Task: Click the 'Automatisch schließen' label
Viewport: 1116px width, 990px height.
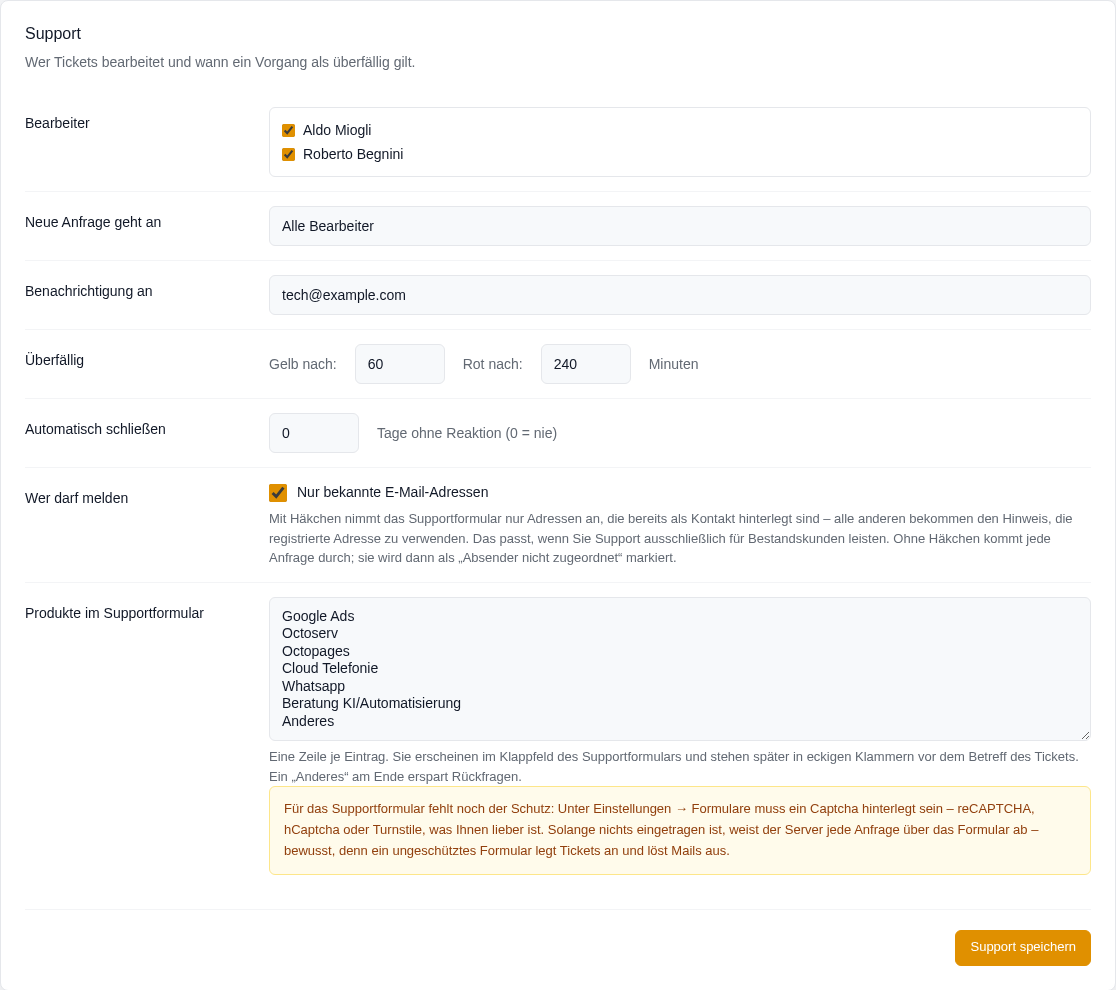Action: (x=95, y=429)
